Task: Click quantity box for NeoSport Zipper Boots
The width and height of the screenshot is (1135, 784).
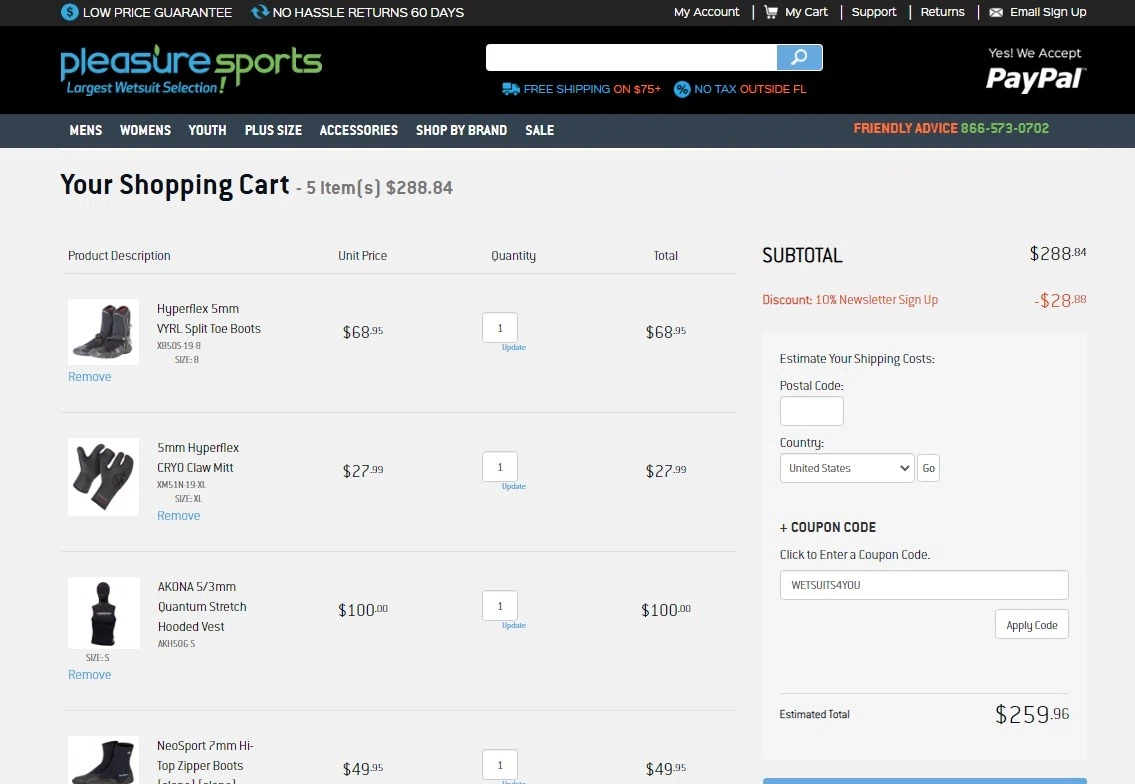Action: click(x=500, y=765)
